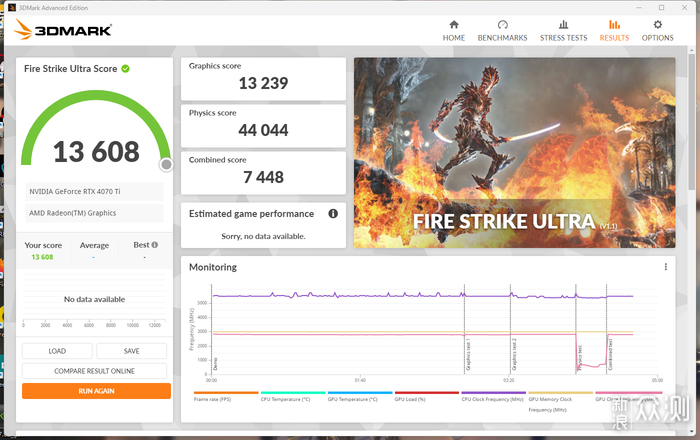Go to the HOME tab
700x440 pixels.
(454, 31)
